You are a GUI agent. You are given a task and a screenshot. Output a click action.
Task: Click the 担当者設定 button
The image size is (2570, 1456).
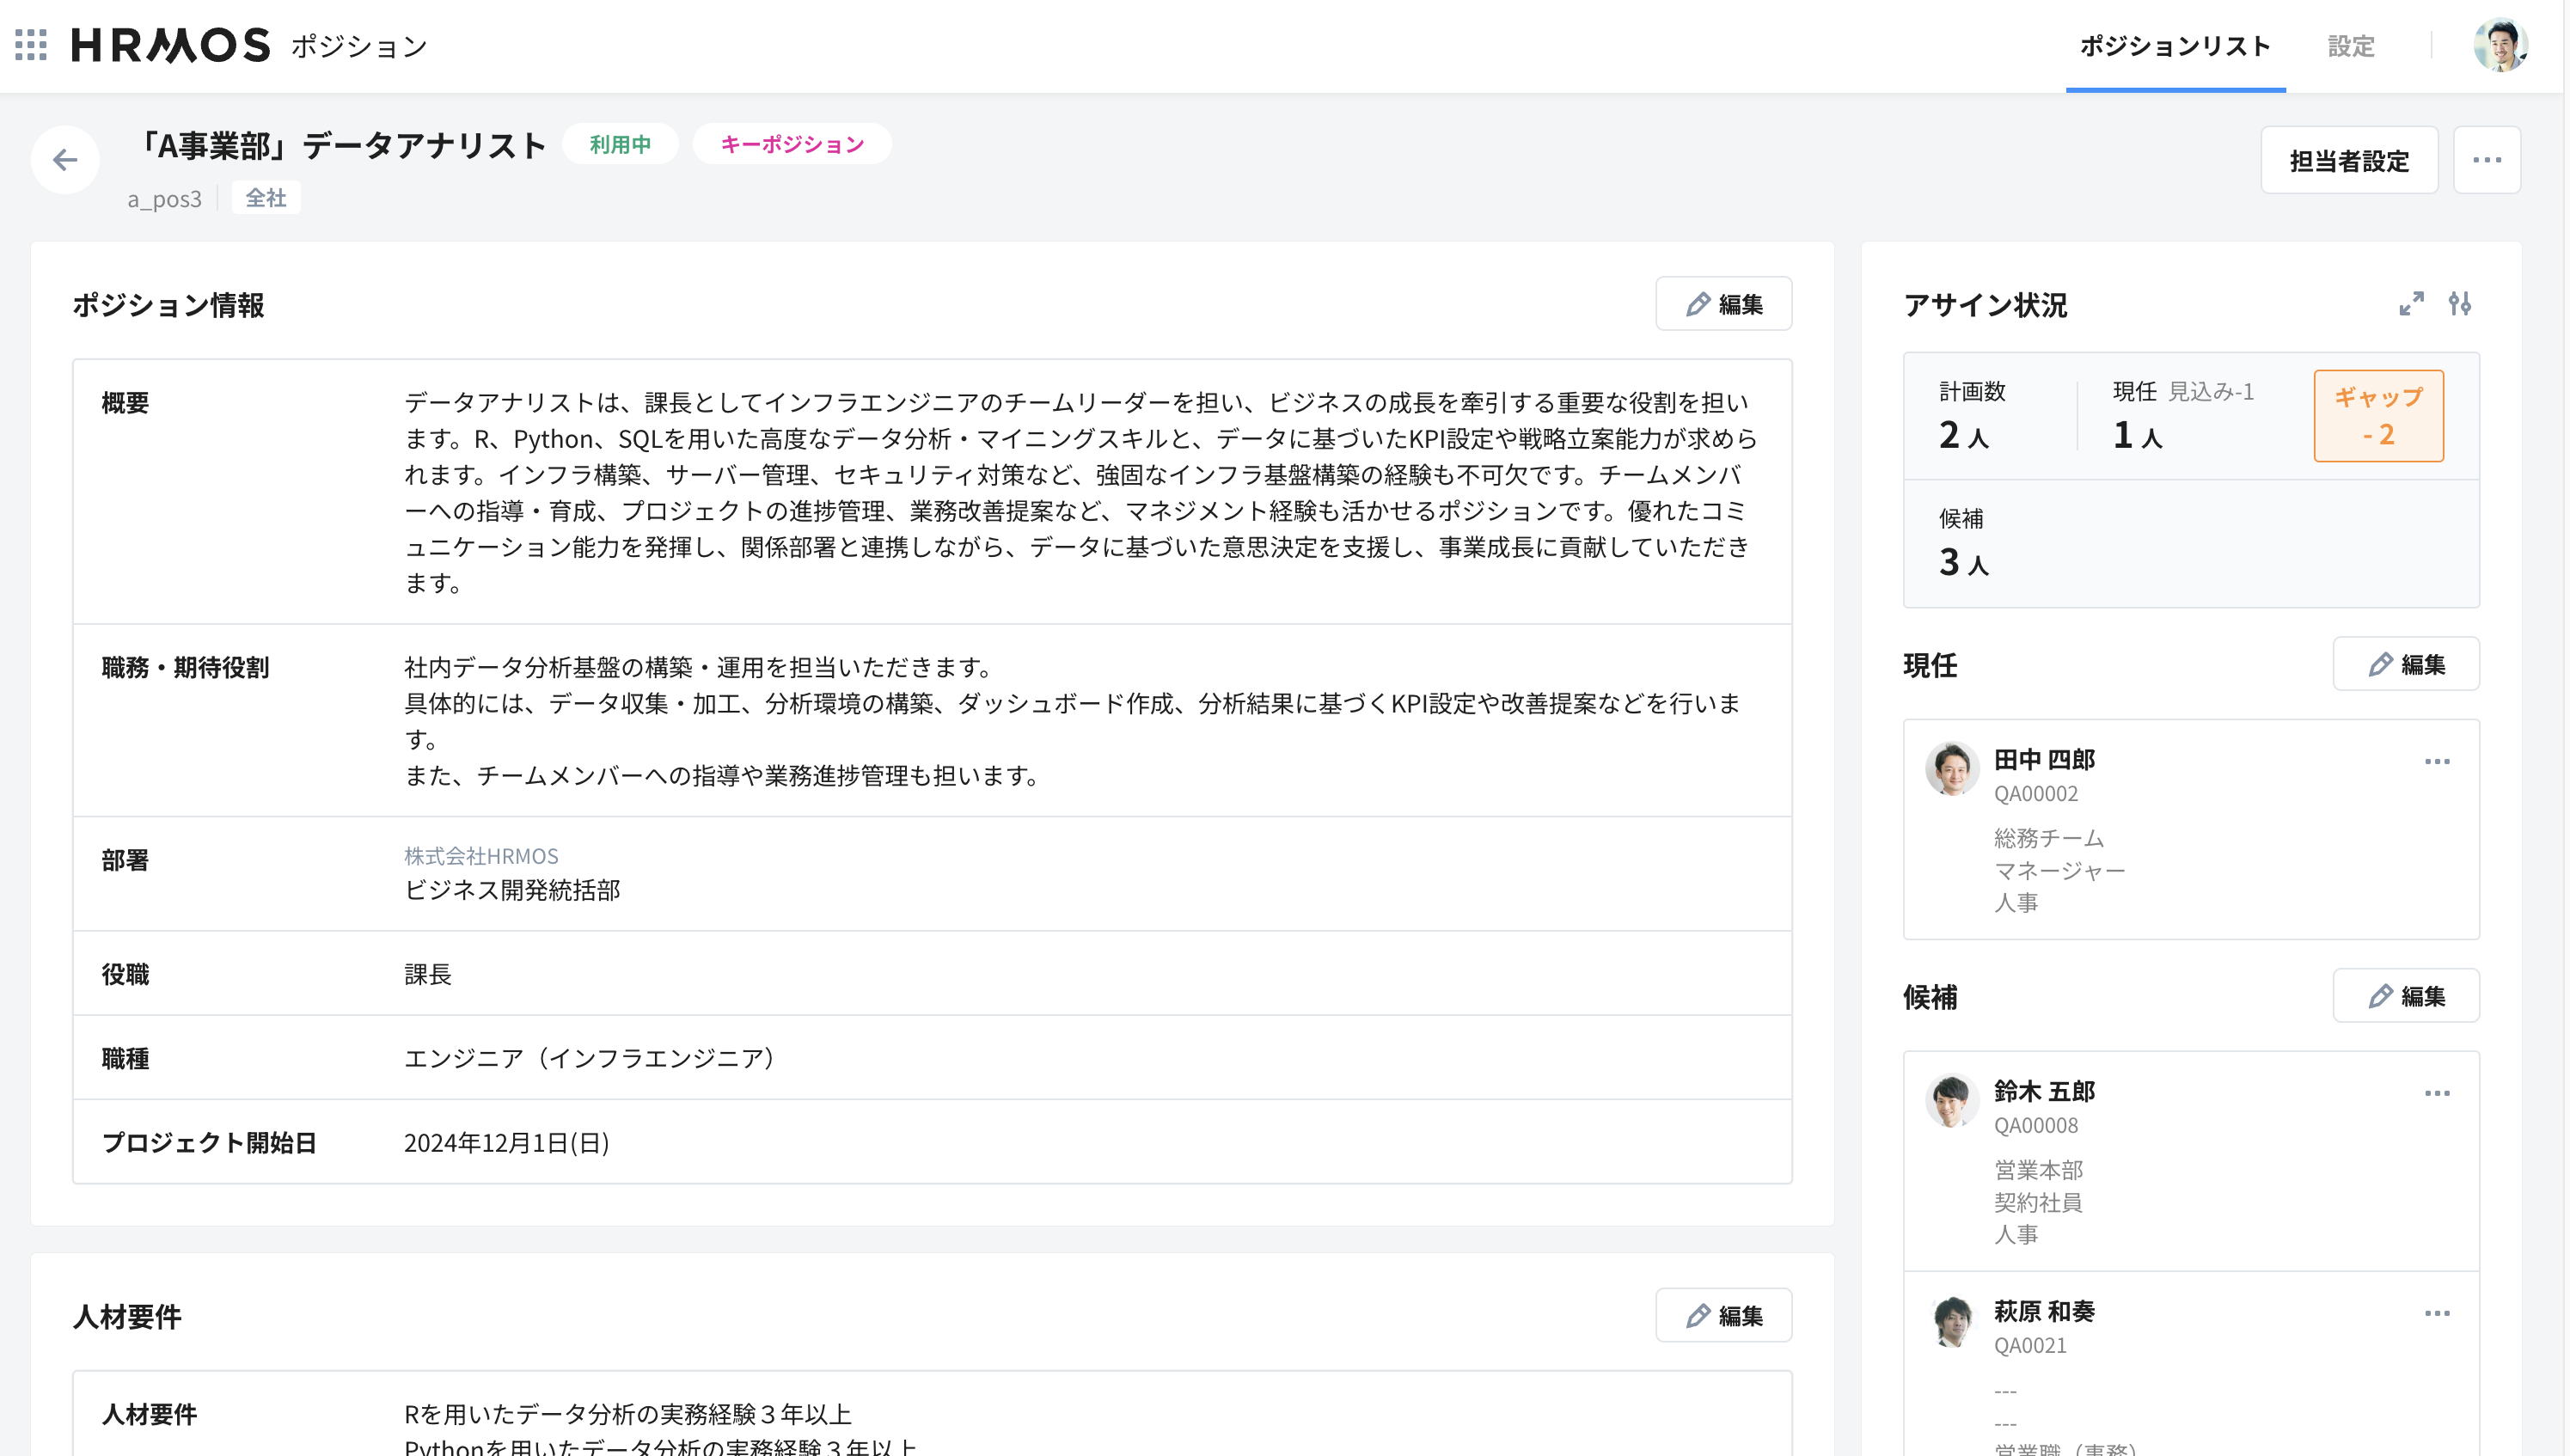click(2350, 159)
